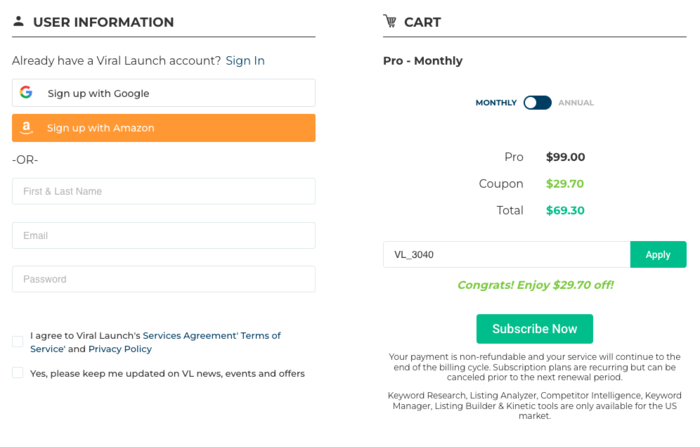Click the Amazon logo icon
The image size is (700, 447).
pyautogui.click(x=26, y=128)
